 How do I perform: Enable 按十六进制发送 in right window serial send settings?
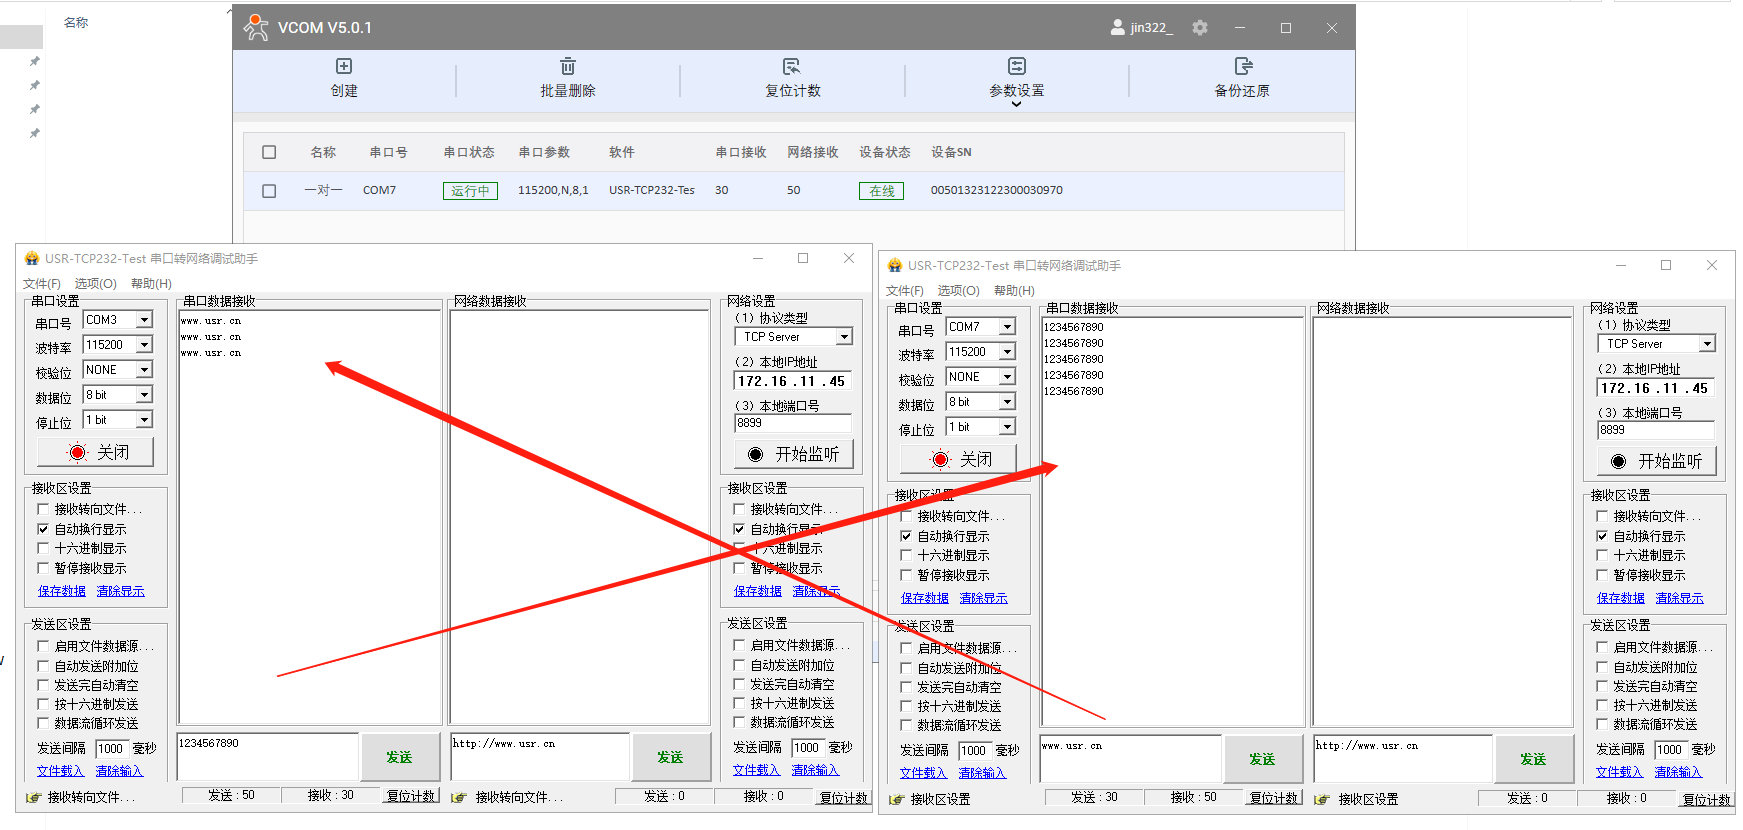point(906,707)
